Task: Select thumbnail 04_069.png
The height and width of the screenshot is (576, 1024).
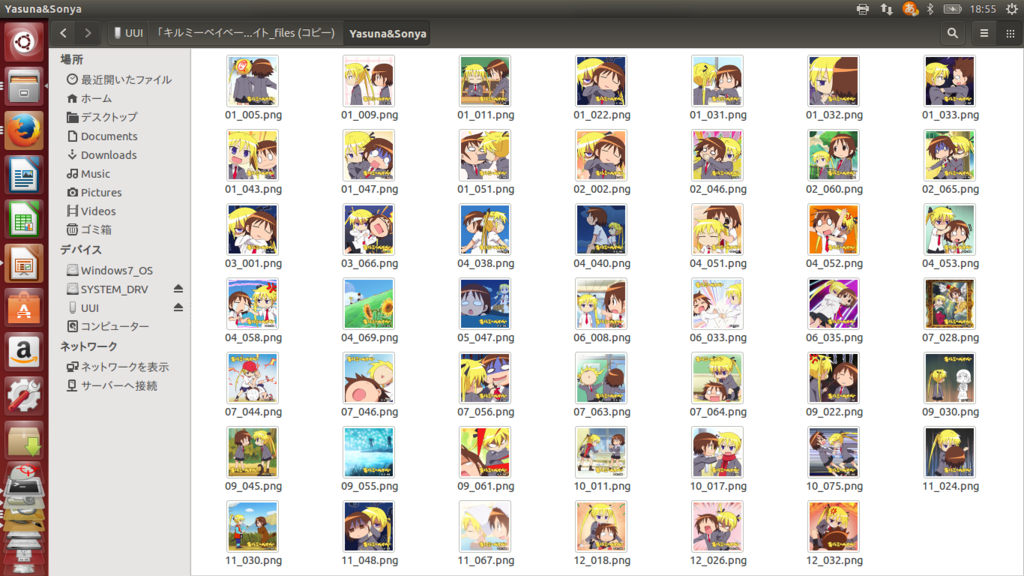Action: tap(369, 304)
